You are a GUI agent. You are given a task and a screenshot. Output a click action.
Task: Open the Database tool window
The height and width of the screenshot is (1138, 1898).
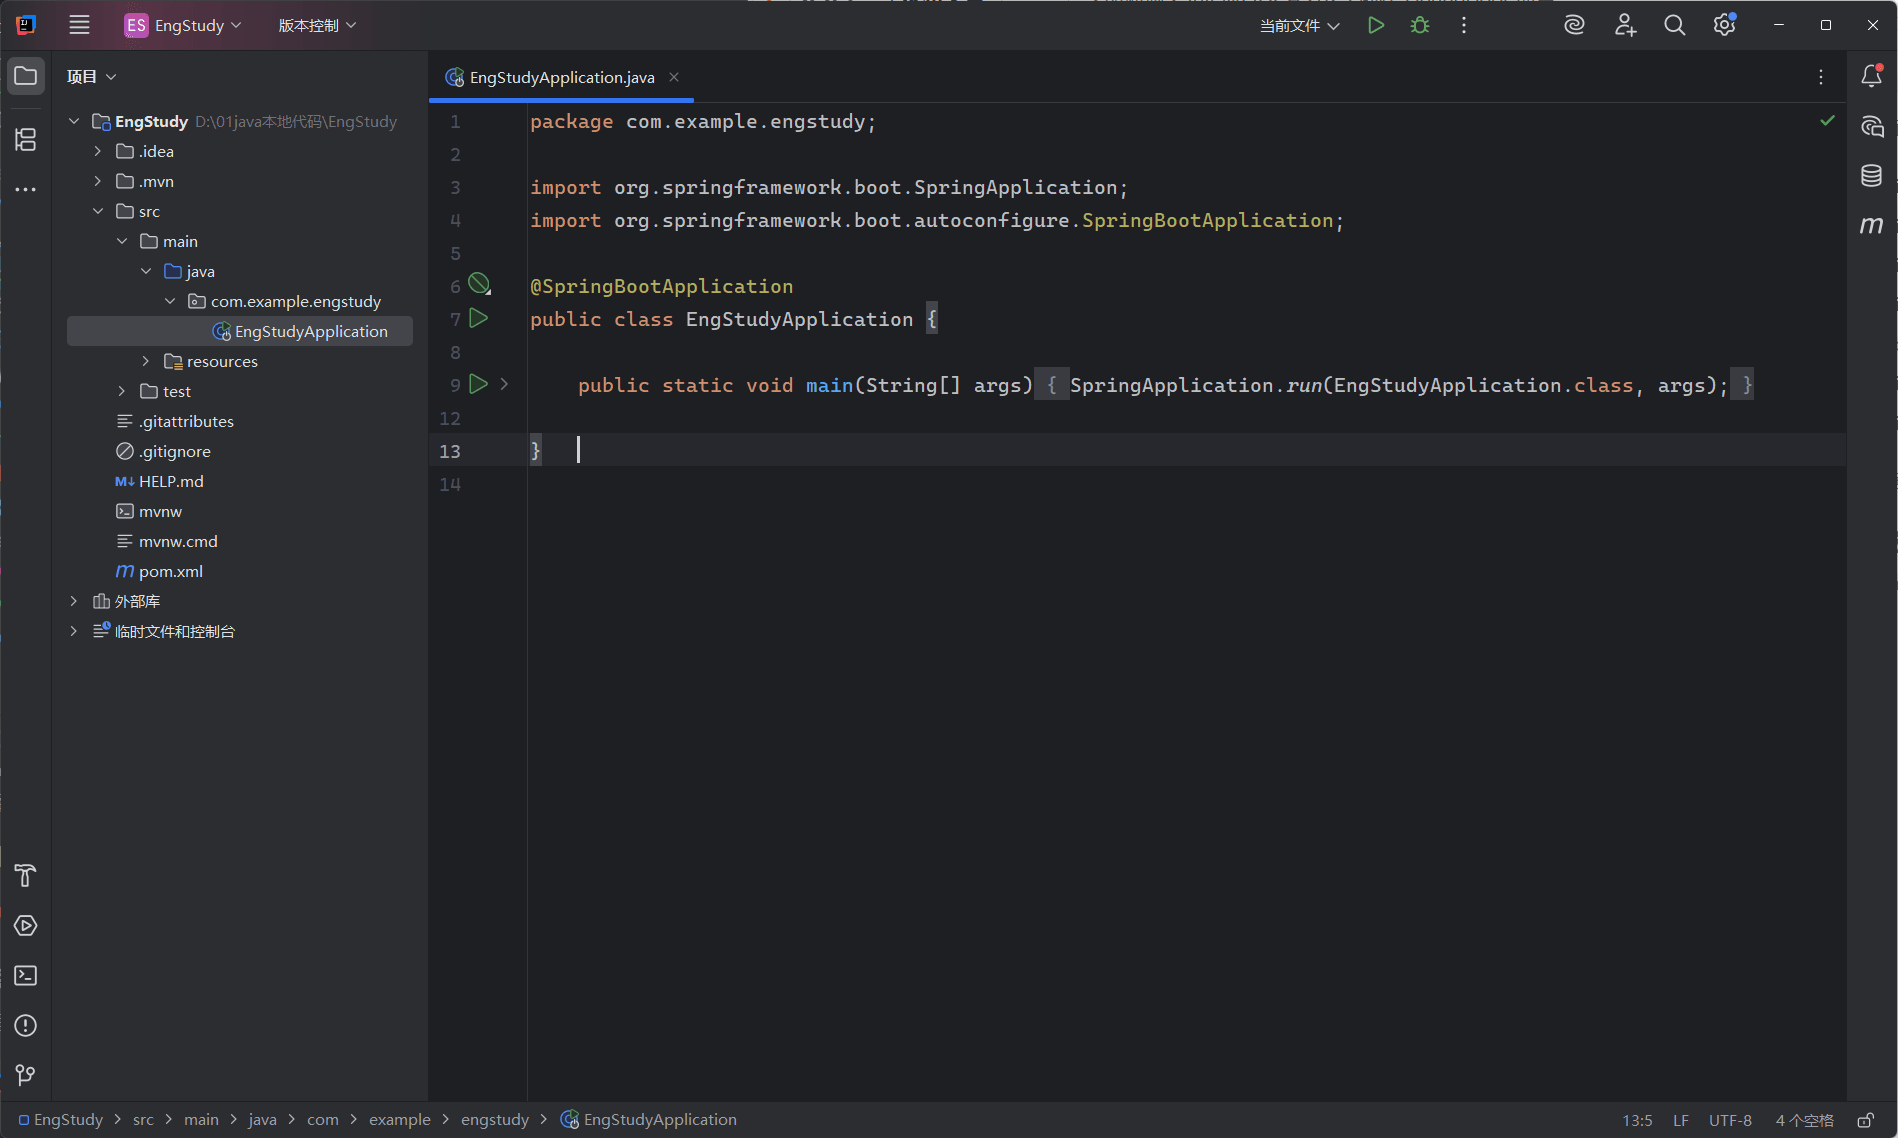coord(1872,176)
